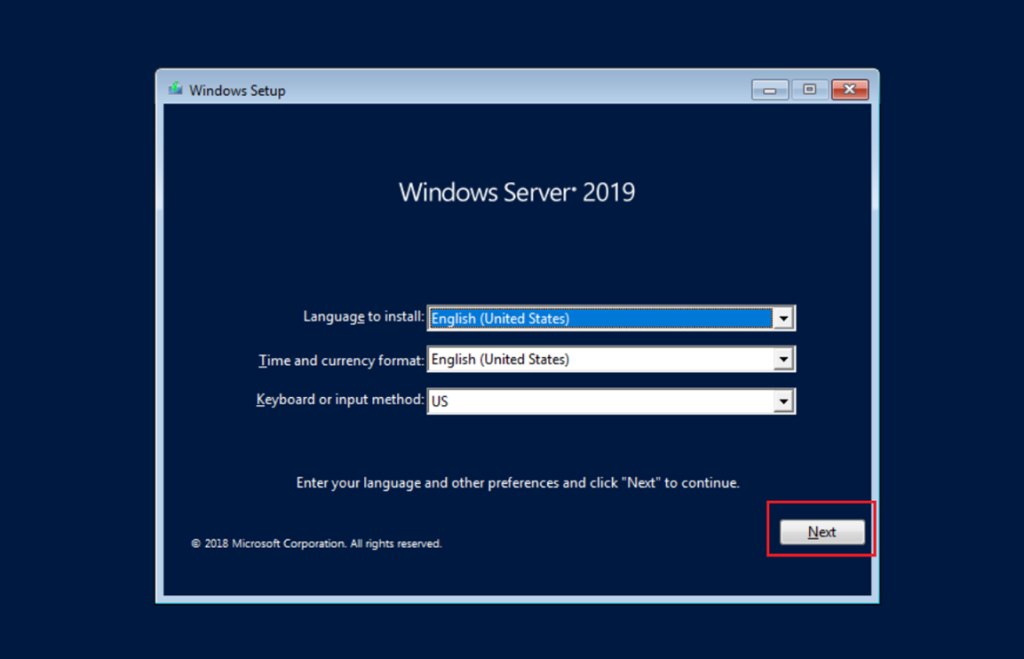Minimize the Windows Setup window
The height and width of the screenshot is (659, 1024).
(770, 90)
